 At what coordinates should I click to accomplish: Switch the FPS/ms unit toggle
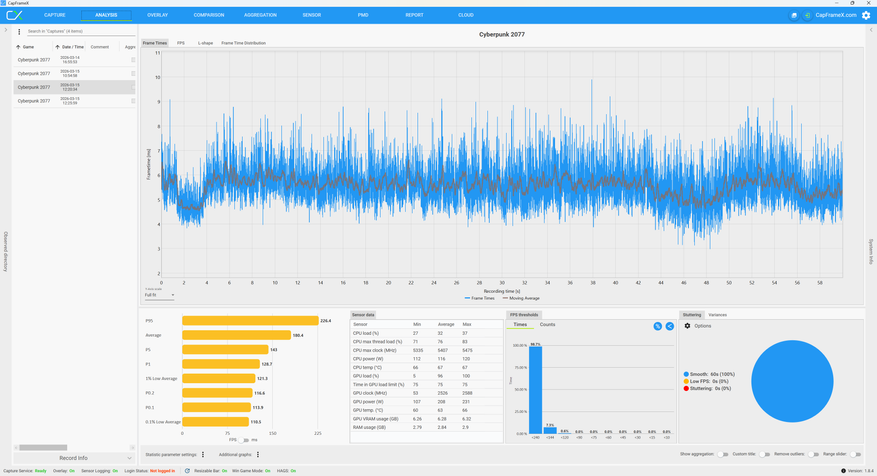(x=244, y=440)
